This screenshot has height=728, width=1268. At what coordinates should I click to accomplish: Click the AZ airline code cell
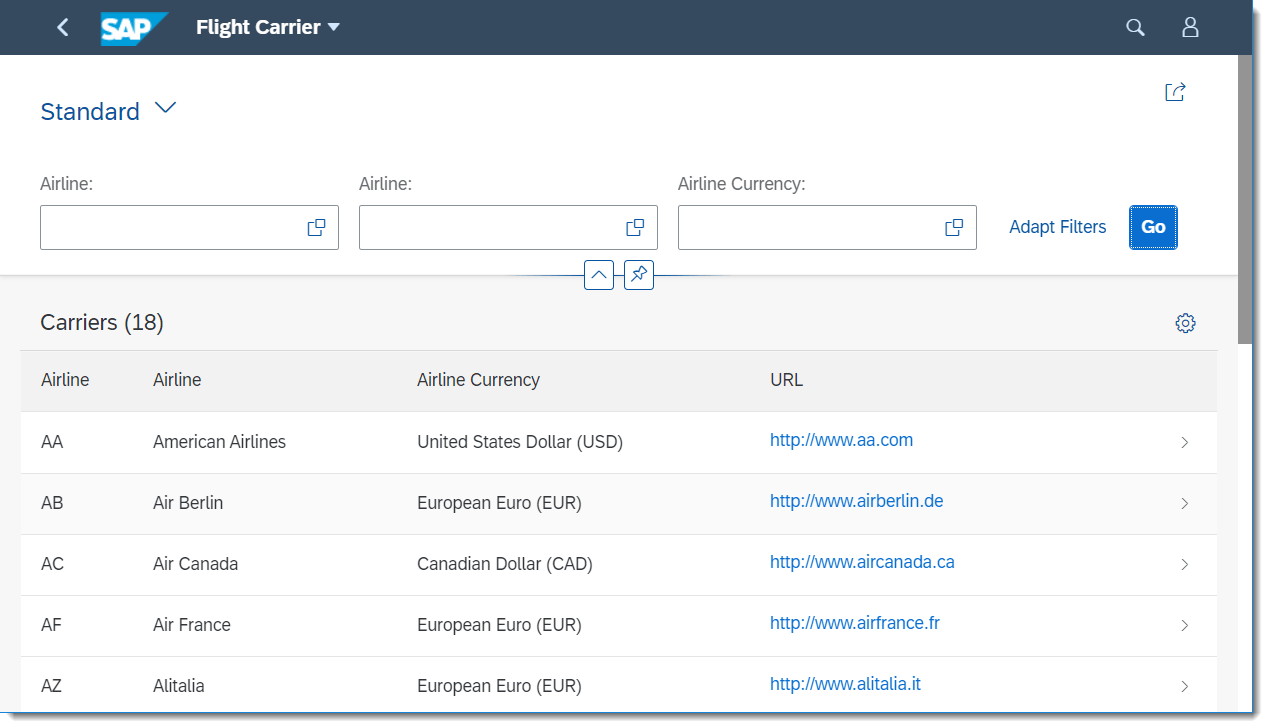coord(51,686)
